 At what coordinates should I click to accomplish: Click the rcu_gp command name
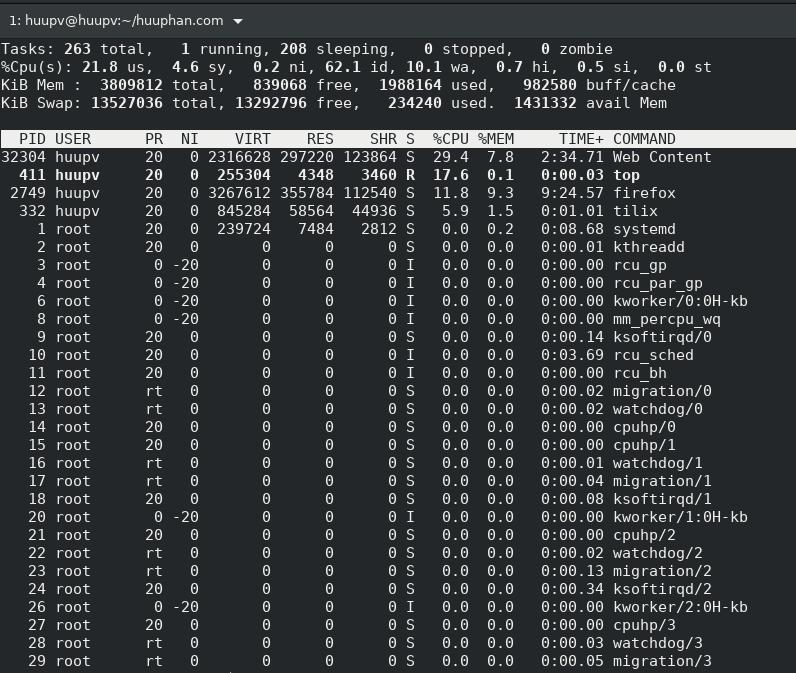click(640, 265)
